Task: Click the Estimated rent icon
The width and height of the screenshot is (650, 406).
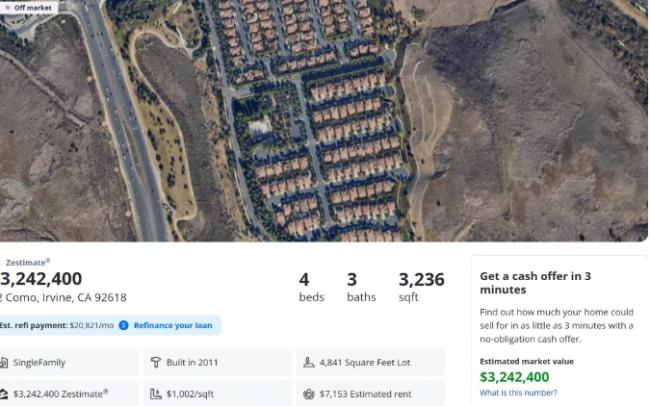Action: (308, 394)
